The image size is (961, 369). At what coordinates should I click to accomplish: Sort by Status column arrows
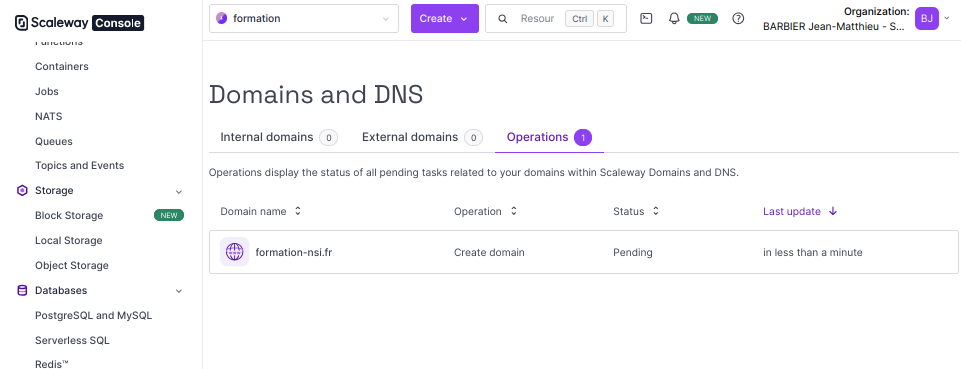pos(656,211)
